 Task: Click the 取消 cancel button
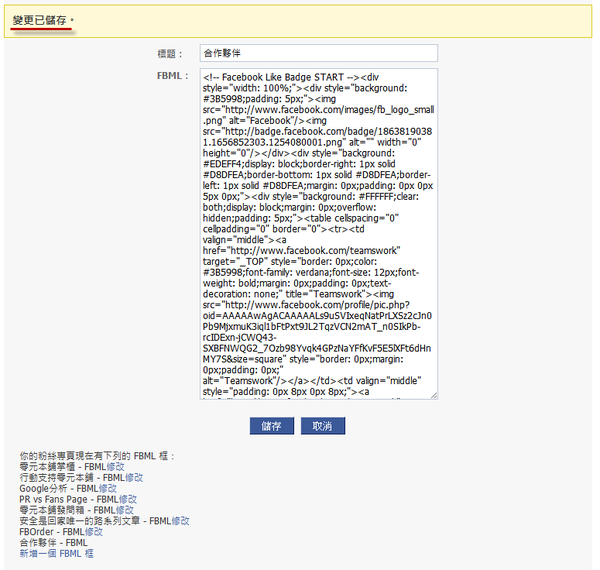pyautogui.click(x=323, y=426)
